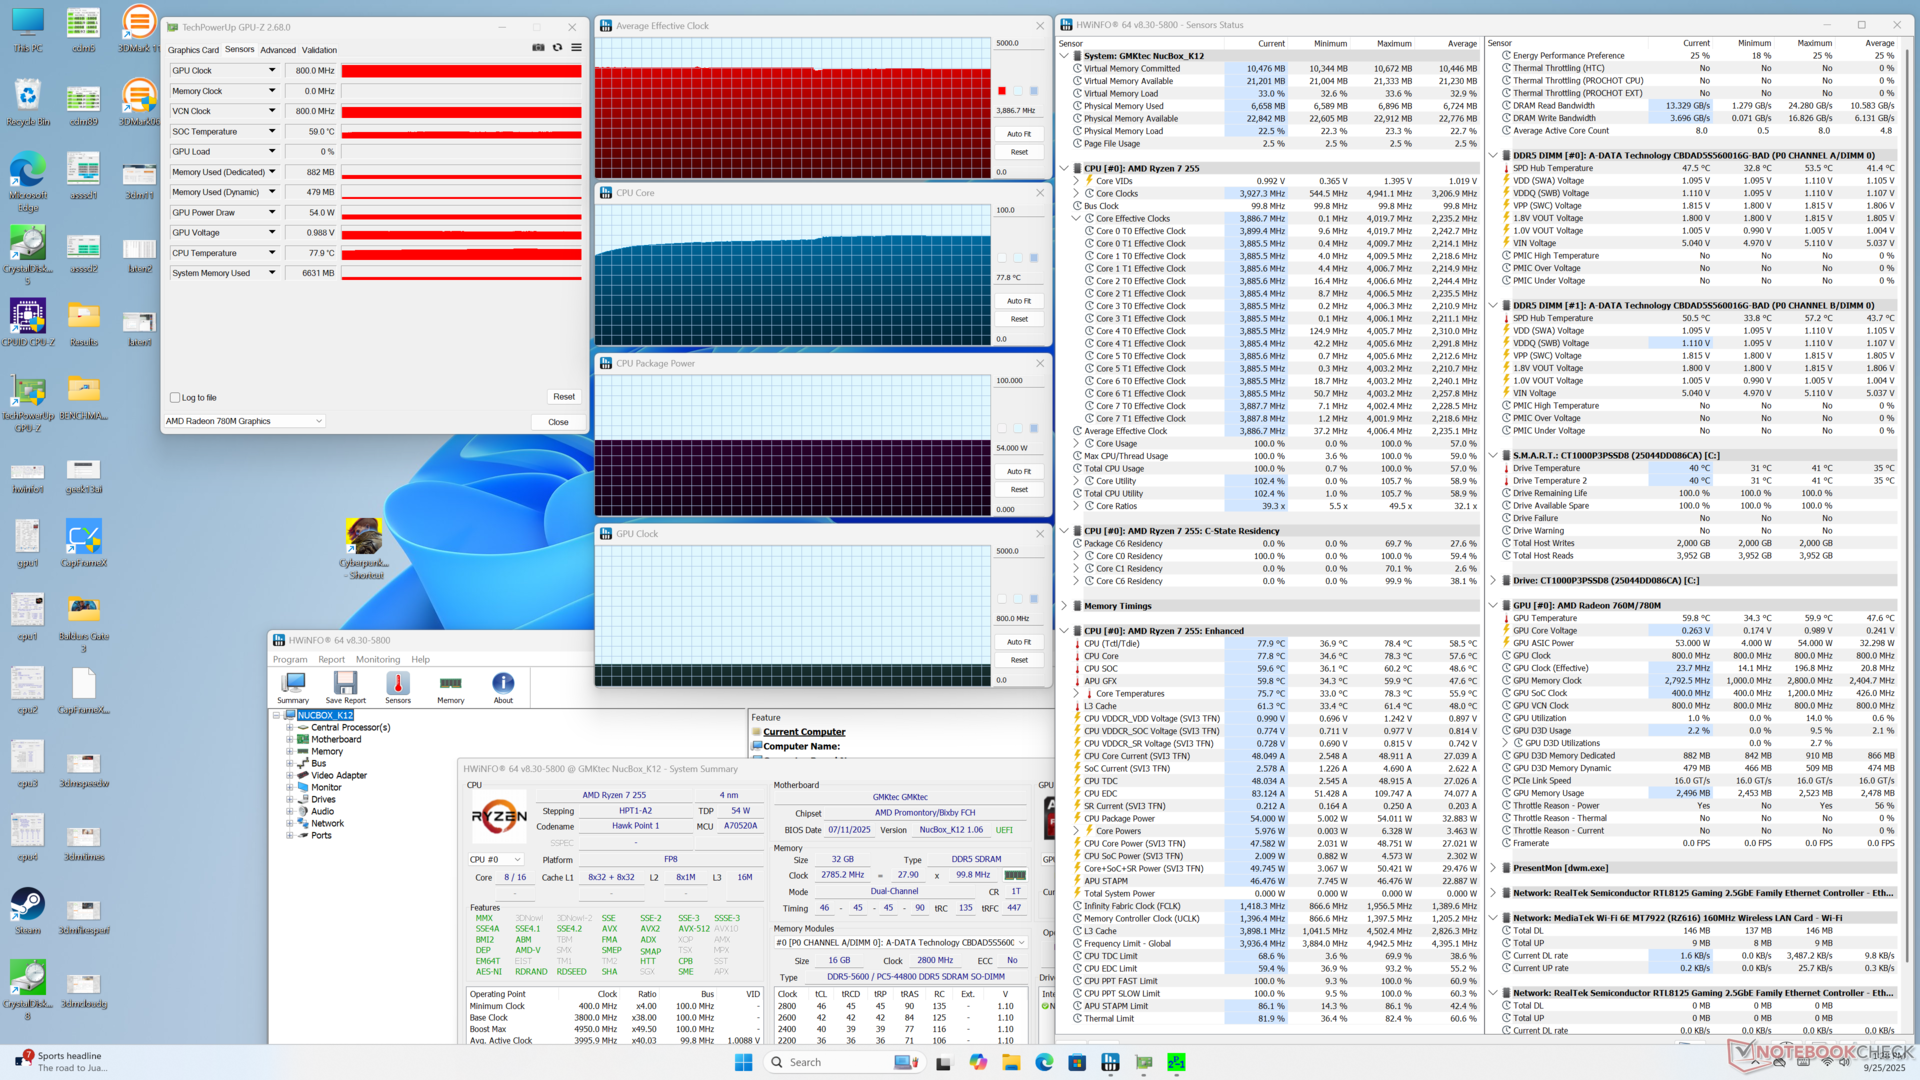
Task: Click red color swatch in Average Effective Clock
Action: [x=1002, y=91]
